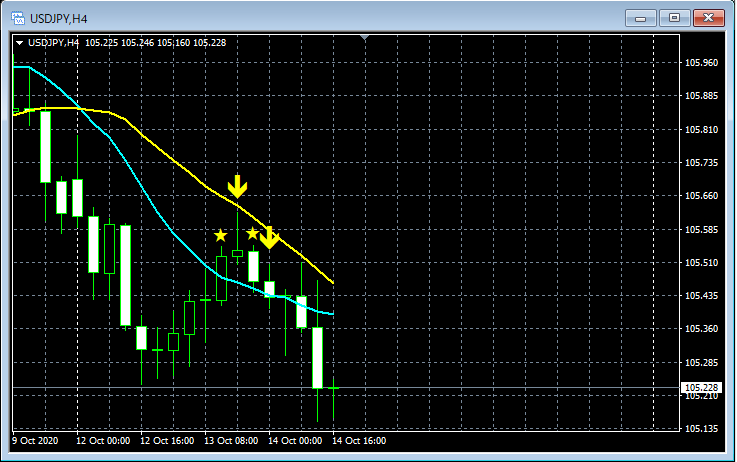Image resolution: width=737 pixels, height=462 pixels.
Task: Minimize the USDJPY,H4 chart window
Action: point(641,18)
